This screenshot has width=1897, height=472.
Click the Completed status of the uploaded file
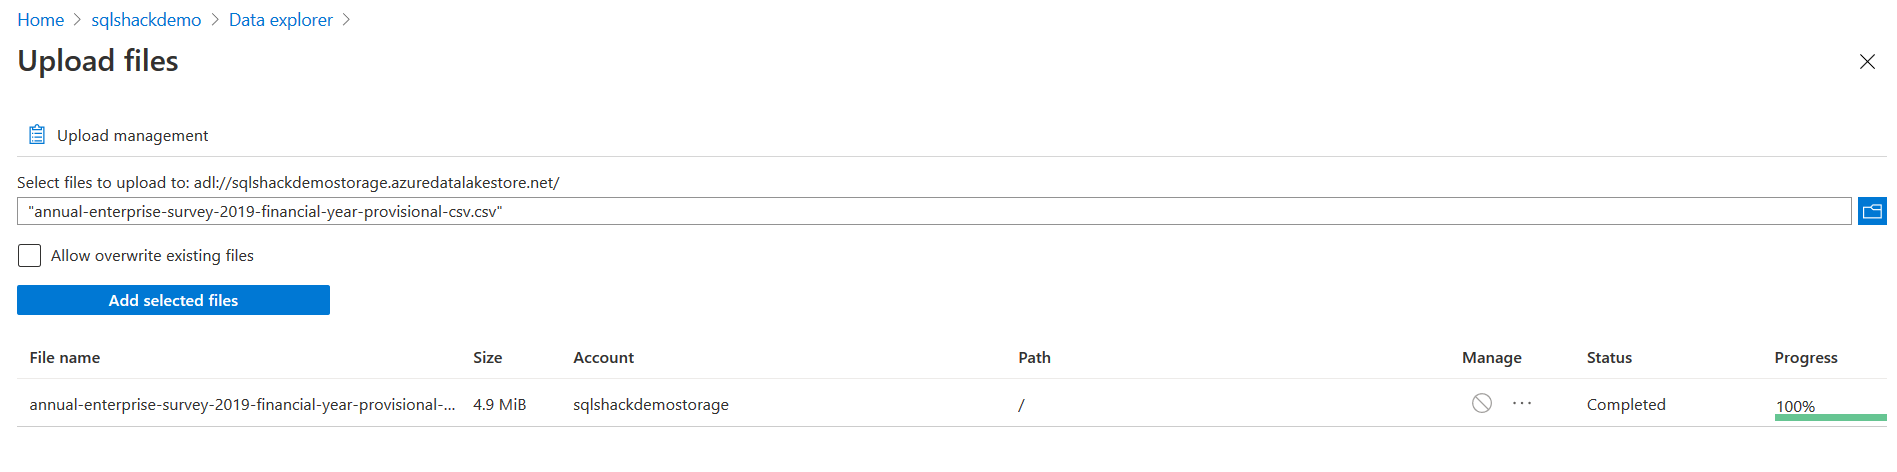[1625, 405]
